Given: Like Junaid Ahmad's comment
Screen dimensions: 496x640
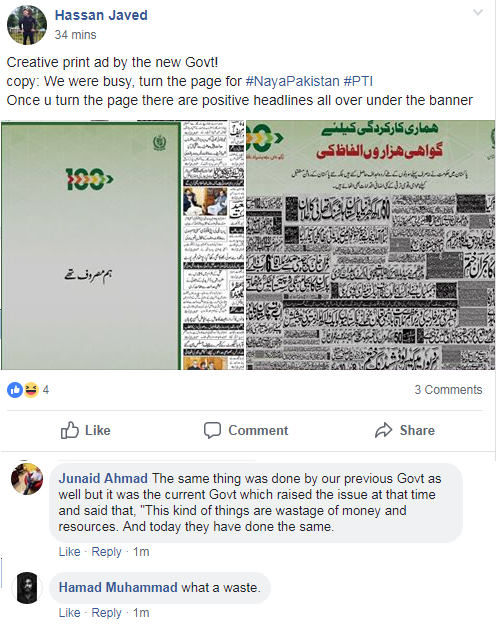Looking at the screenshot, I should 69,552.
